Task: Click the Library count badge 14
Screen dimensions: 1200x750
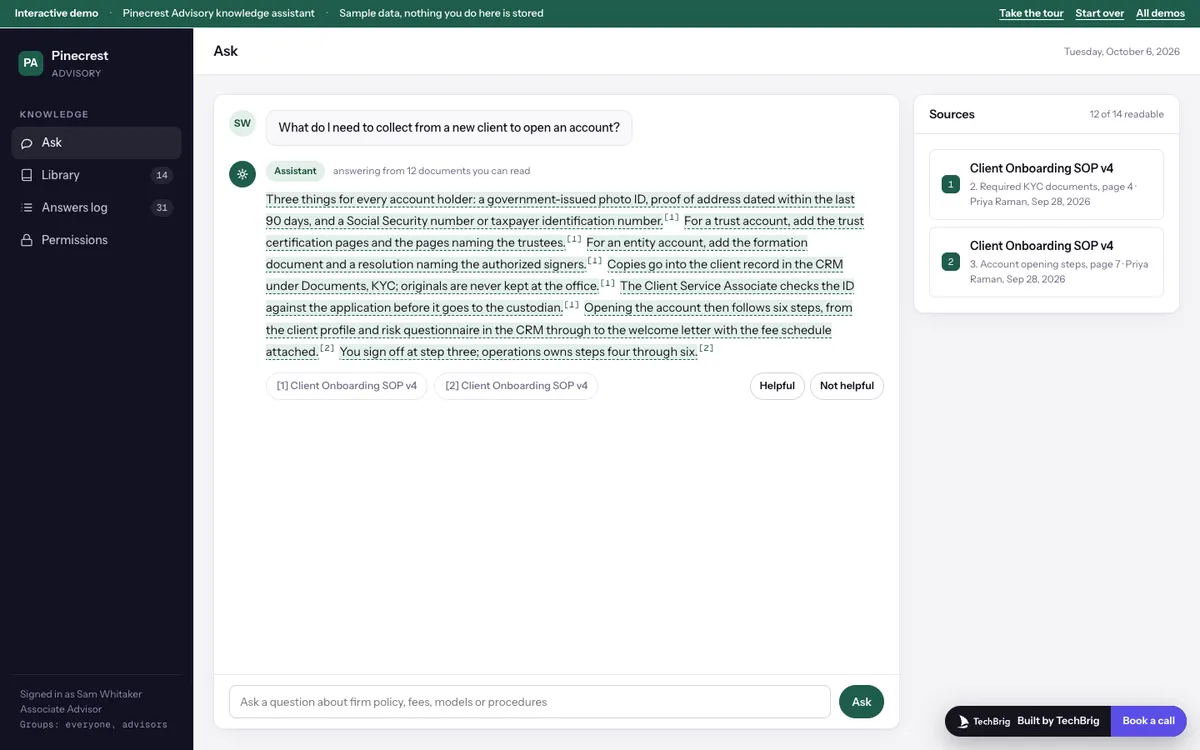Action: (x=162, y=175)
